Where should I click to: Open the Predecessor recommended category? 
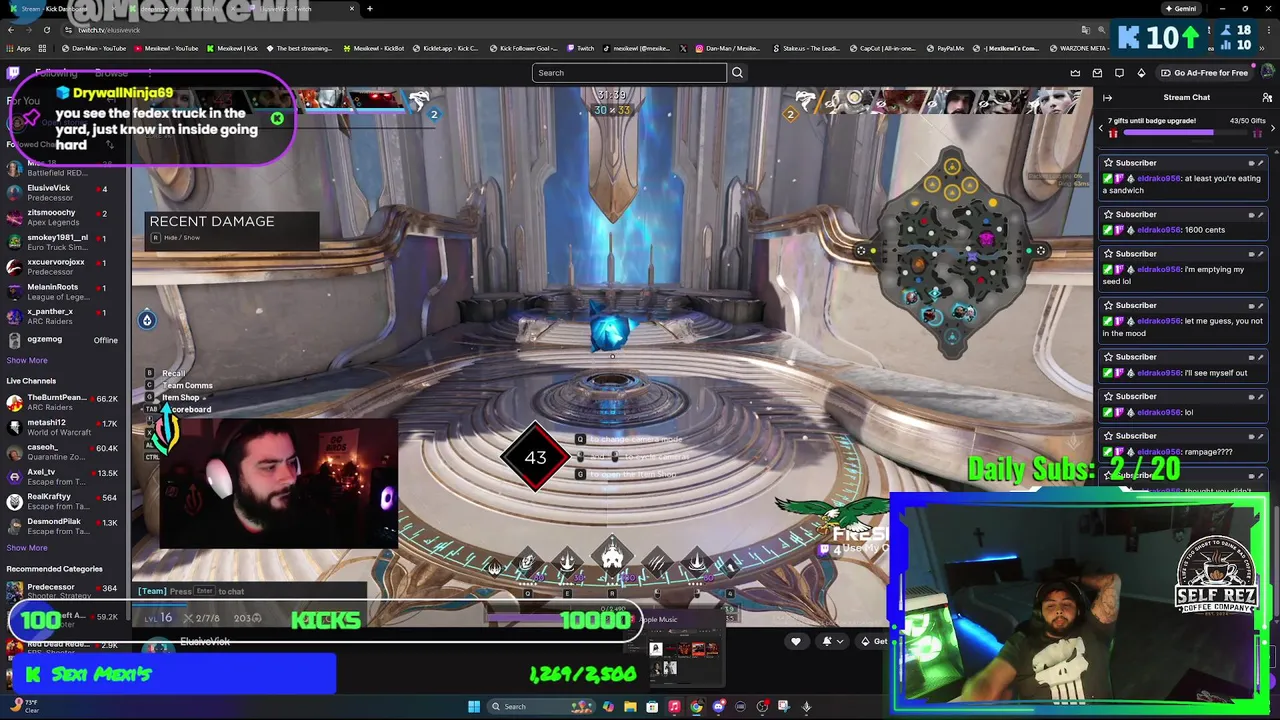62,591
